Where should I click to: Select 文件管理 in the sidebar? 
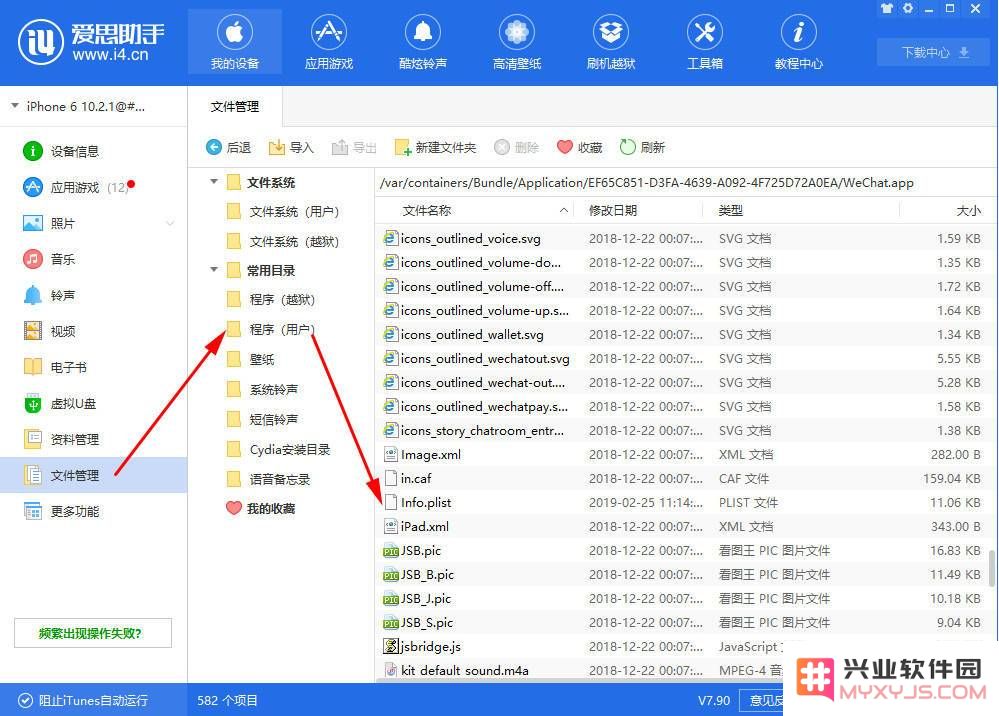93,475
